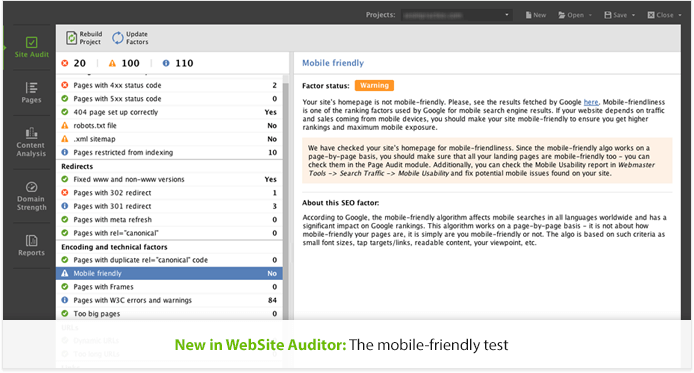Open the Site Audit module icon
This screenshot has width=694, height=373.
click(x=31, y=42)
